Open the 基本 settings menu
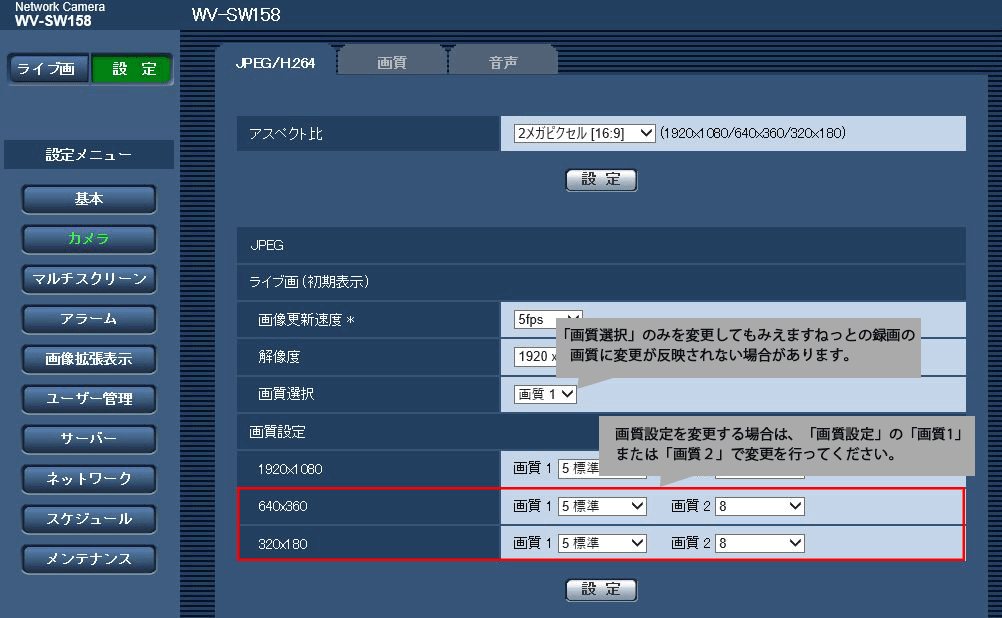 tap(89, 199)
